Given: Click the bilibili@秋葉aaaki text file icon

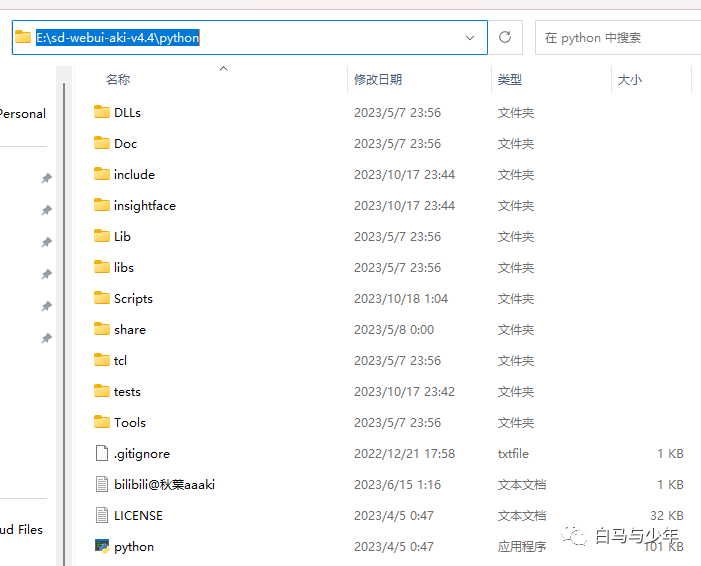Looking at the screenshot, I should coord(102,484).
